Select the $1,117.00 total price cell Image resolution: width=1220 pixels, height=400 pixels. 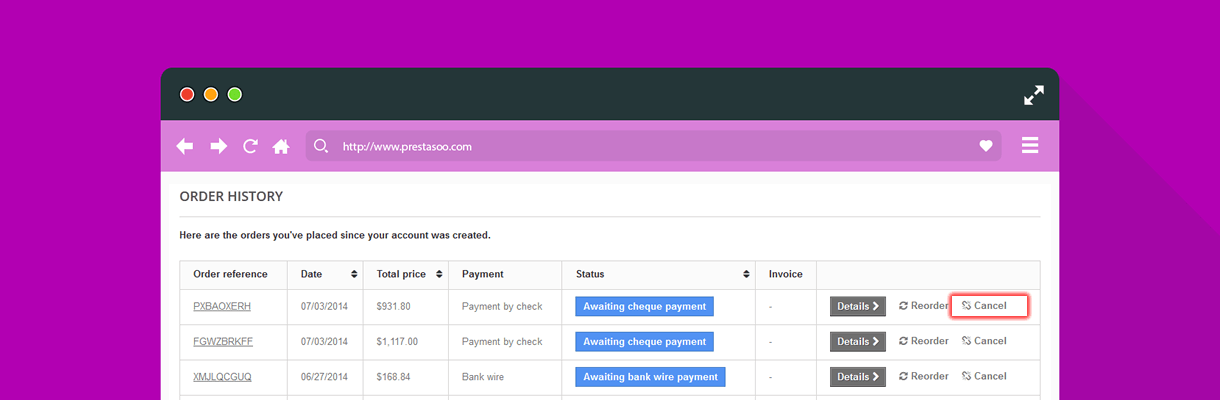[x=397, y=341]
